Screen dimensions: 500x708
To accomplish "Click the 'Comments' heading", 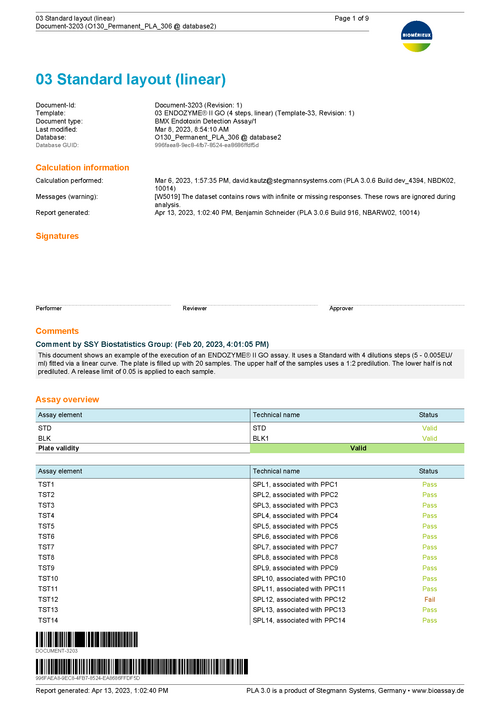I will [57, 331].
